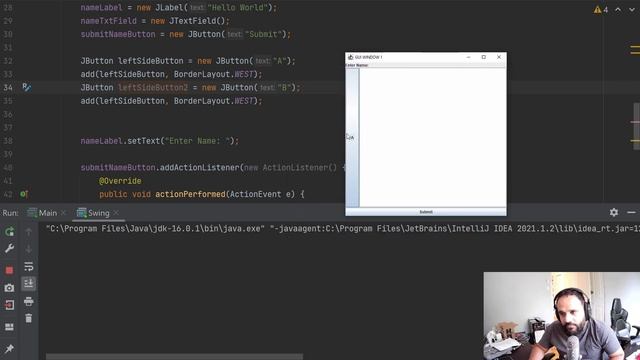Image resolution: width=640 pixels, height=360 pixels.
Task: Close the GUI window
Action: click(499, 57)
